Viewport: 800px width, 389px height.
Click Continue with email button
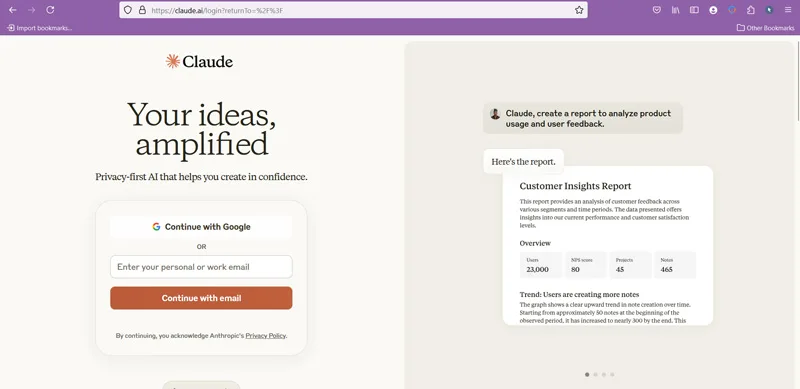(201, 298)
